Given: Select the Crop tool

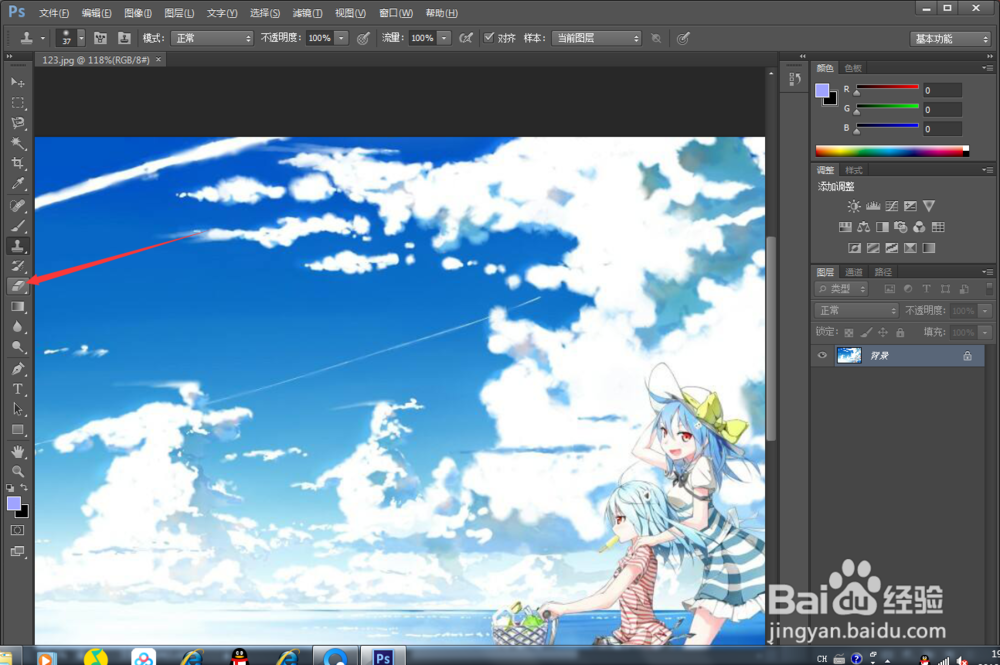Looking at the screenshot, I should (x=18, y=163).
